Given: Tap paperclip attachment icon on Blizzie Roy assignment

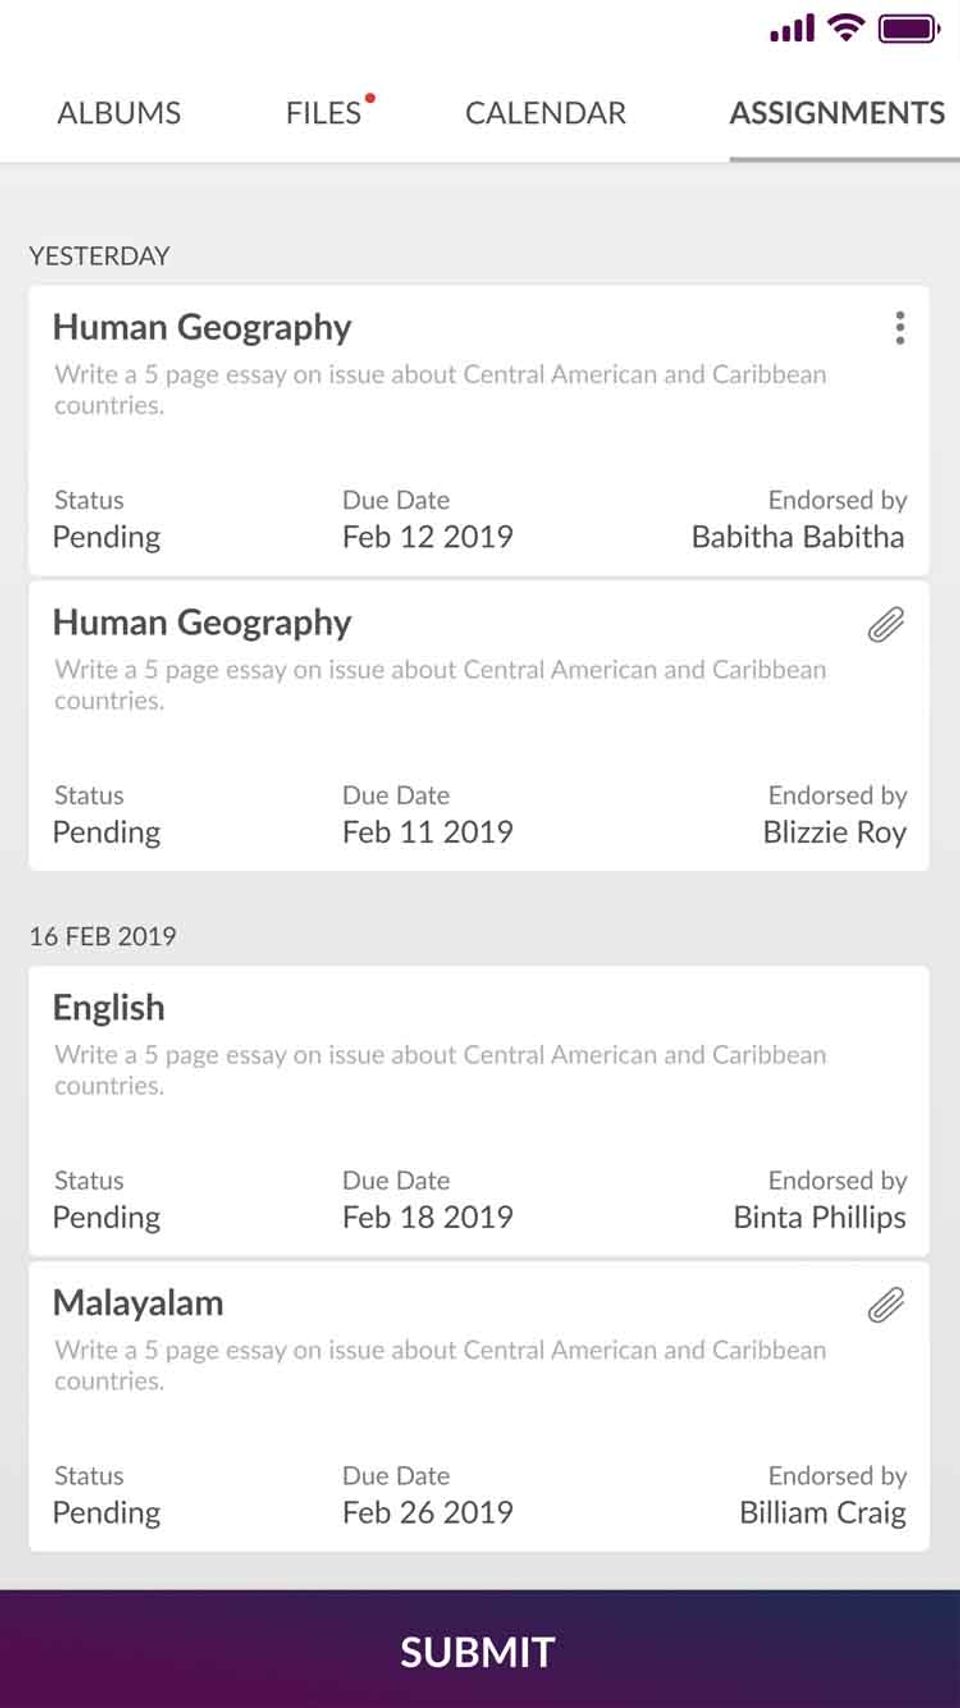Looking at the screenshot, I should [886, 625].
